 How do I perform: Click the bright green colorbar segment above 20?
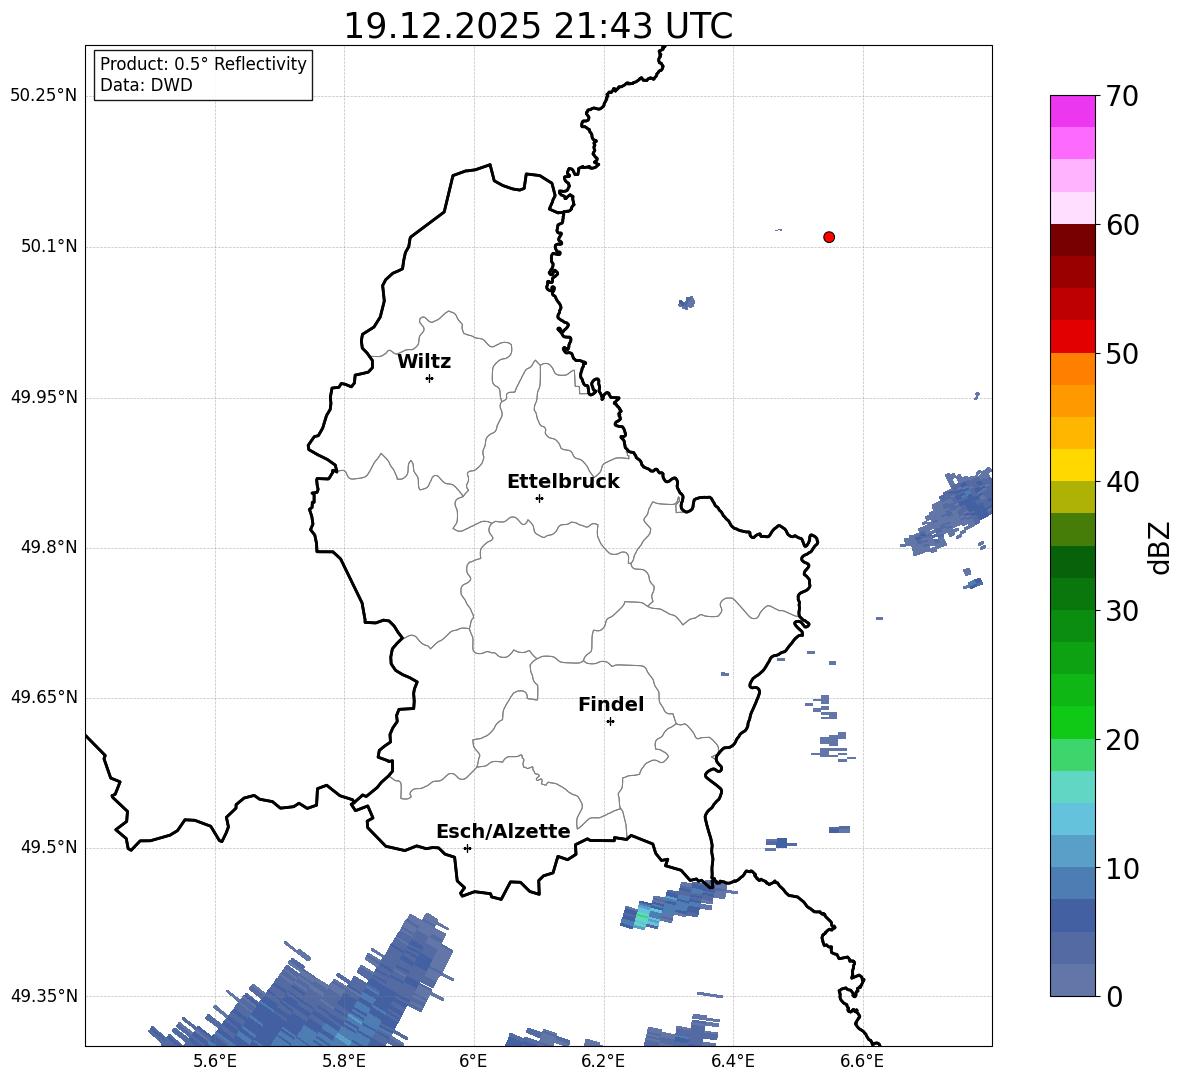tap(1072, 722)
